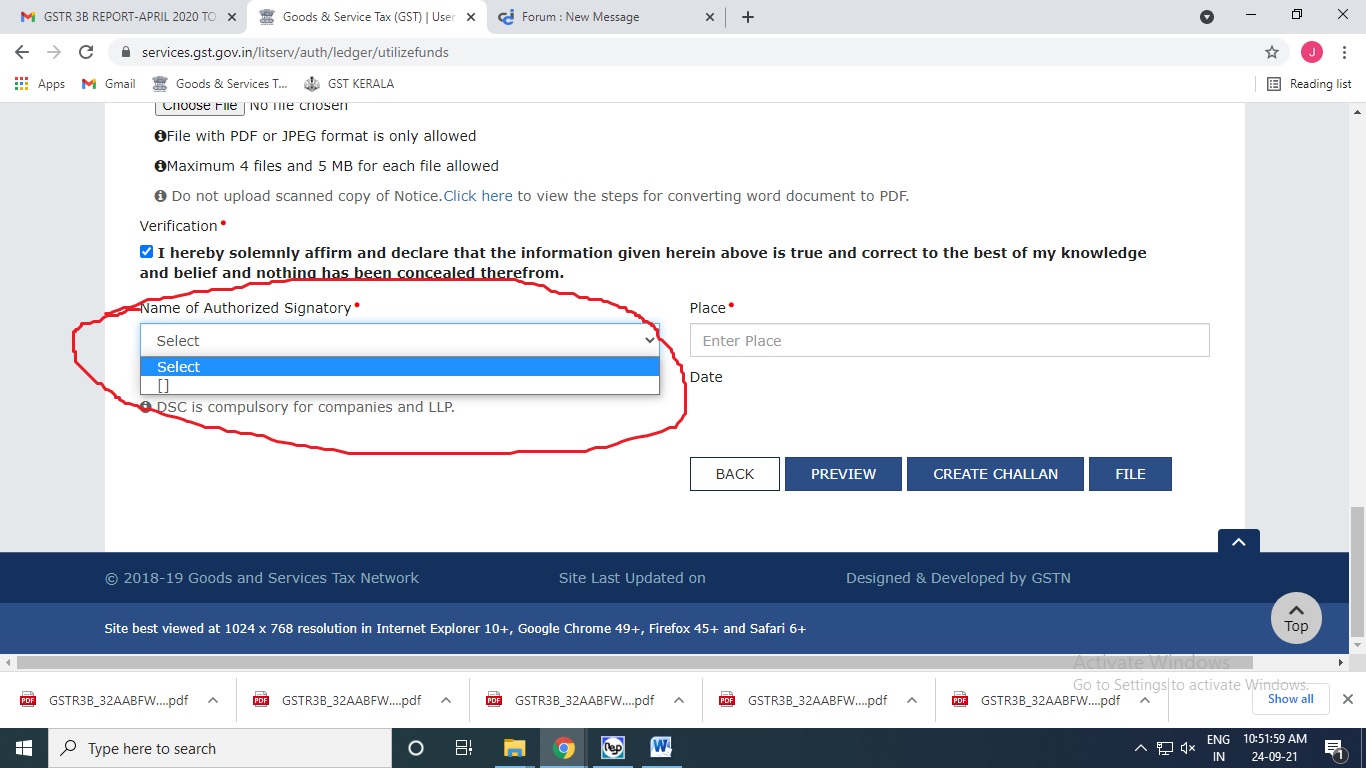This screenshot has width=1366, height=768.
Task: Expand Name of Authorized Signatory dropdown
Action: (399, 341)
